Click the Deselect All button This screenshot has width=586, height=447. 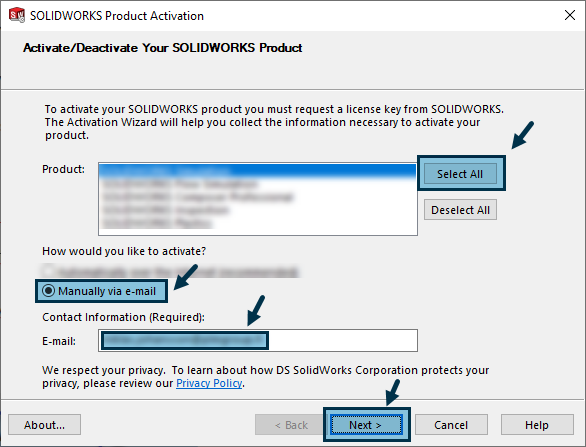click(x=460, y=210)
